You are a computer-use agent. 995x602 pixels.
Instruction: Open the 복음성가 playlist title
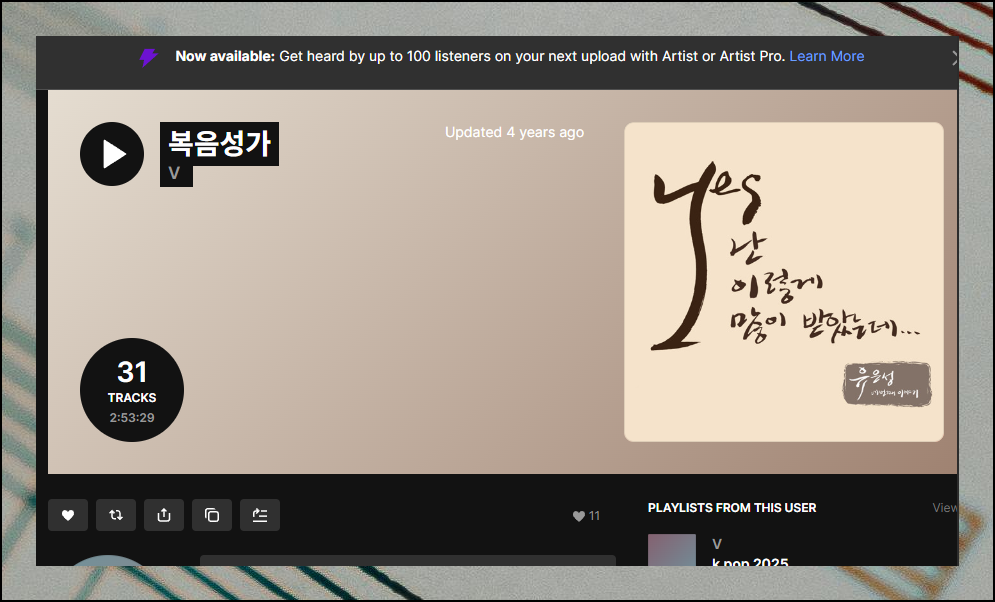tap(220, 144)
